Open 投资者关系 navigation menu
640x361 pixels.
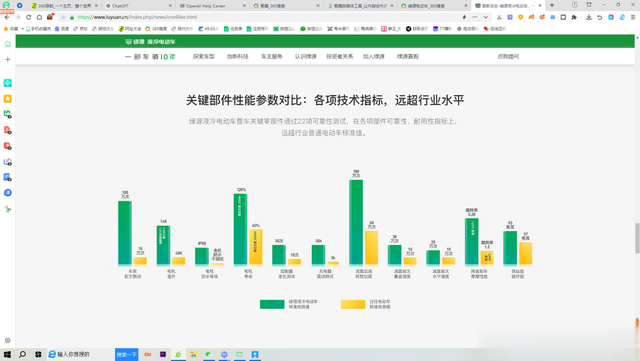(x=340, y=56)
